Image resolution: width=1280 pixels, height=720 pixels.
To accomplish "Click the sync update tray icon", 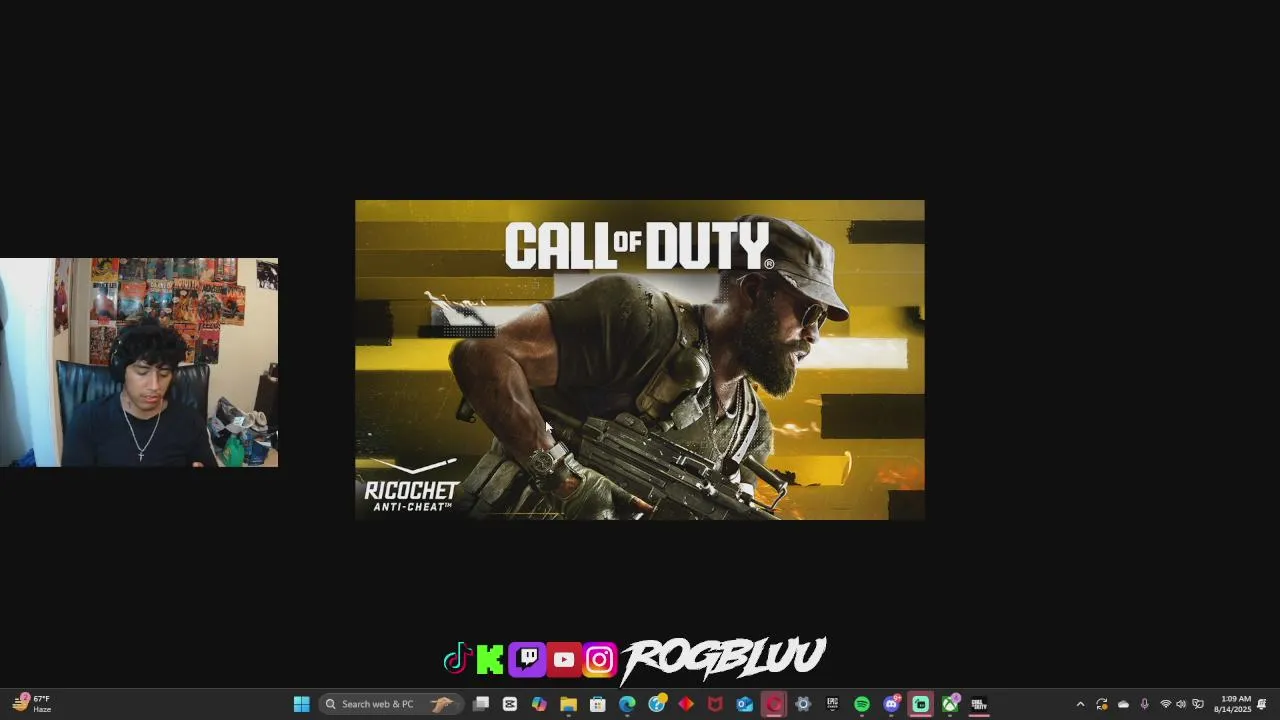I will [1102, 704].
